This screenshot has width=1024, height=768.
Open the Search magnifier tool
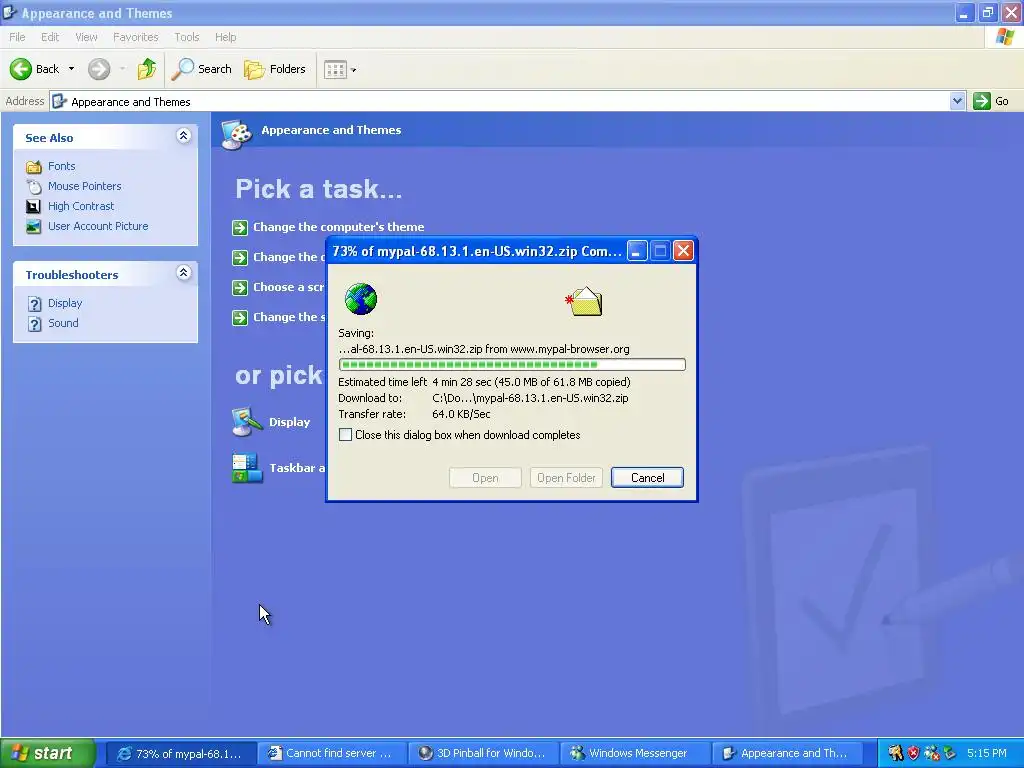202,69
